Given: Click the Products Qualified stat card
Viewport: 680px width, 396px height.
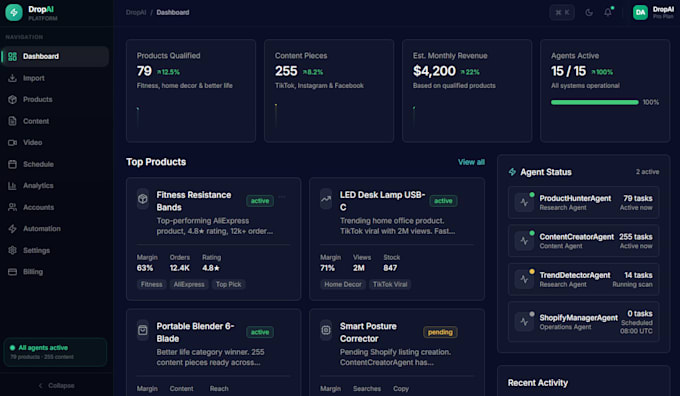Looking at the screenshot, I should click(191, 91).
